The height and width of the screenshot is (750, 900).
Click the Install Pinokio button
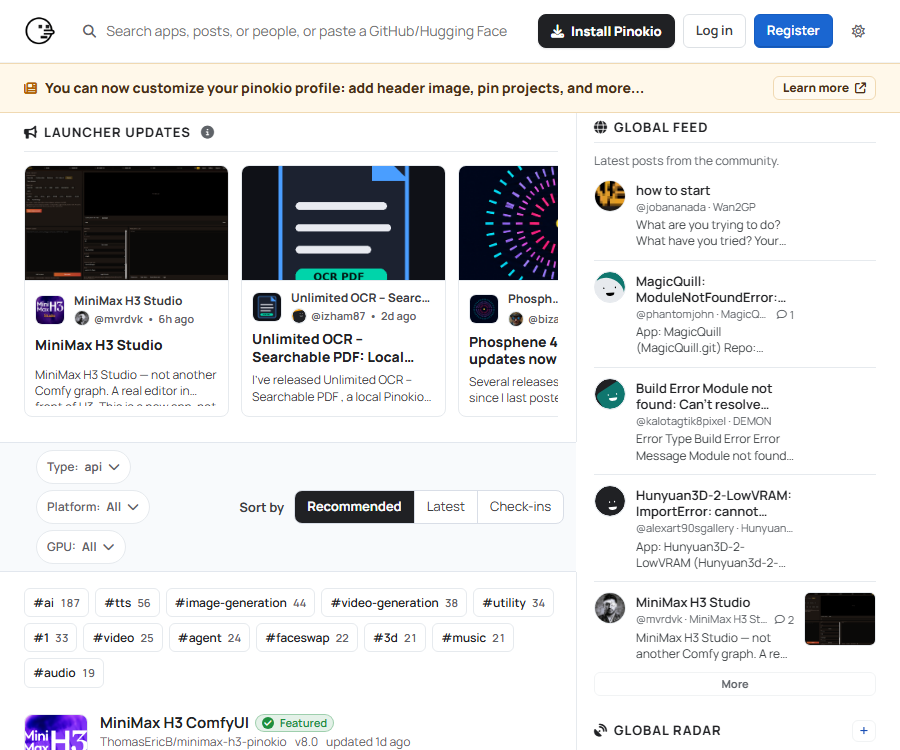coord(606,31)
